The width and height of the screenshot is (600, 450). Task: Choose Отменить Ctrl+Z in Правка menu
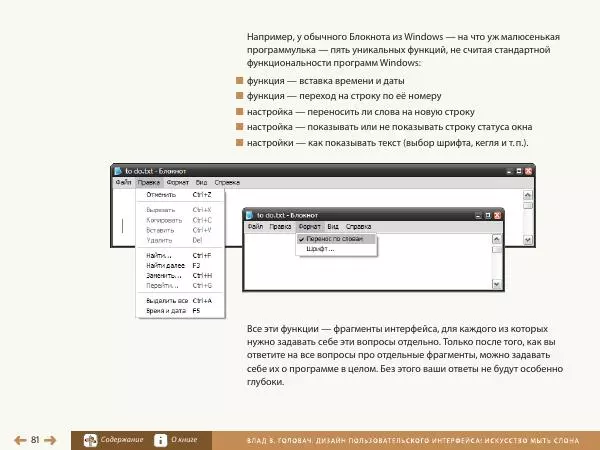tap(180, 195)
